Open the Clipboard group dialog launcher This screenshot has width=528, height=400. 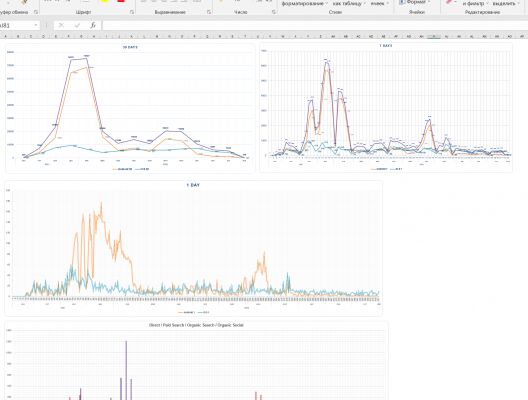click(x=36, y=12)
